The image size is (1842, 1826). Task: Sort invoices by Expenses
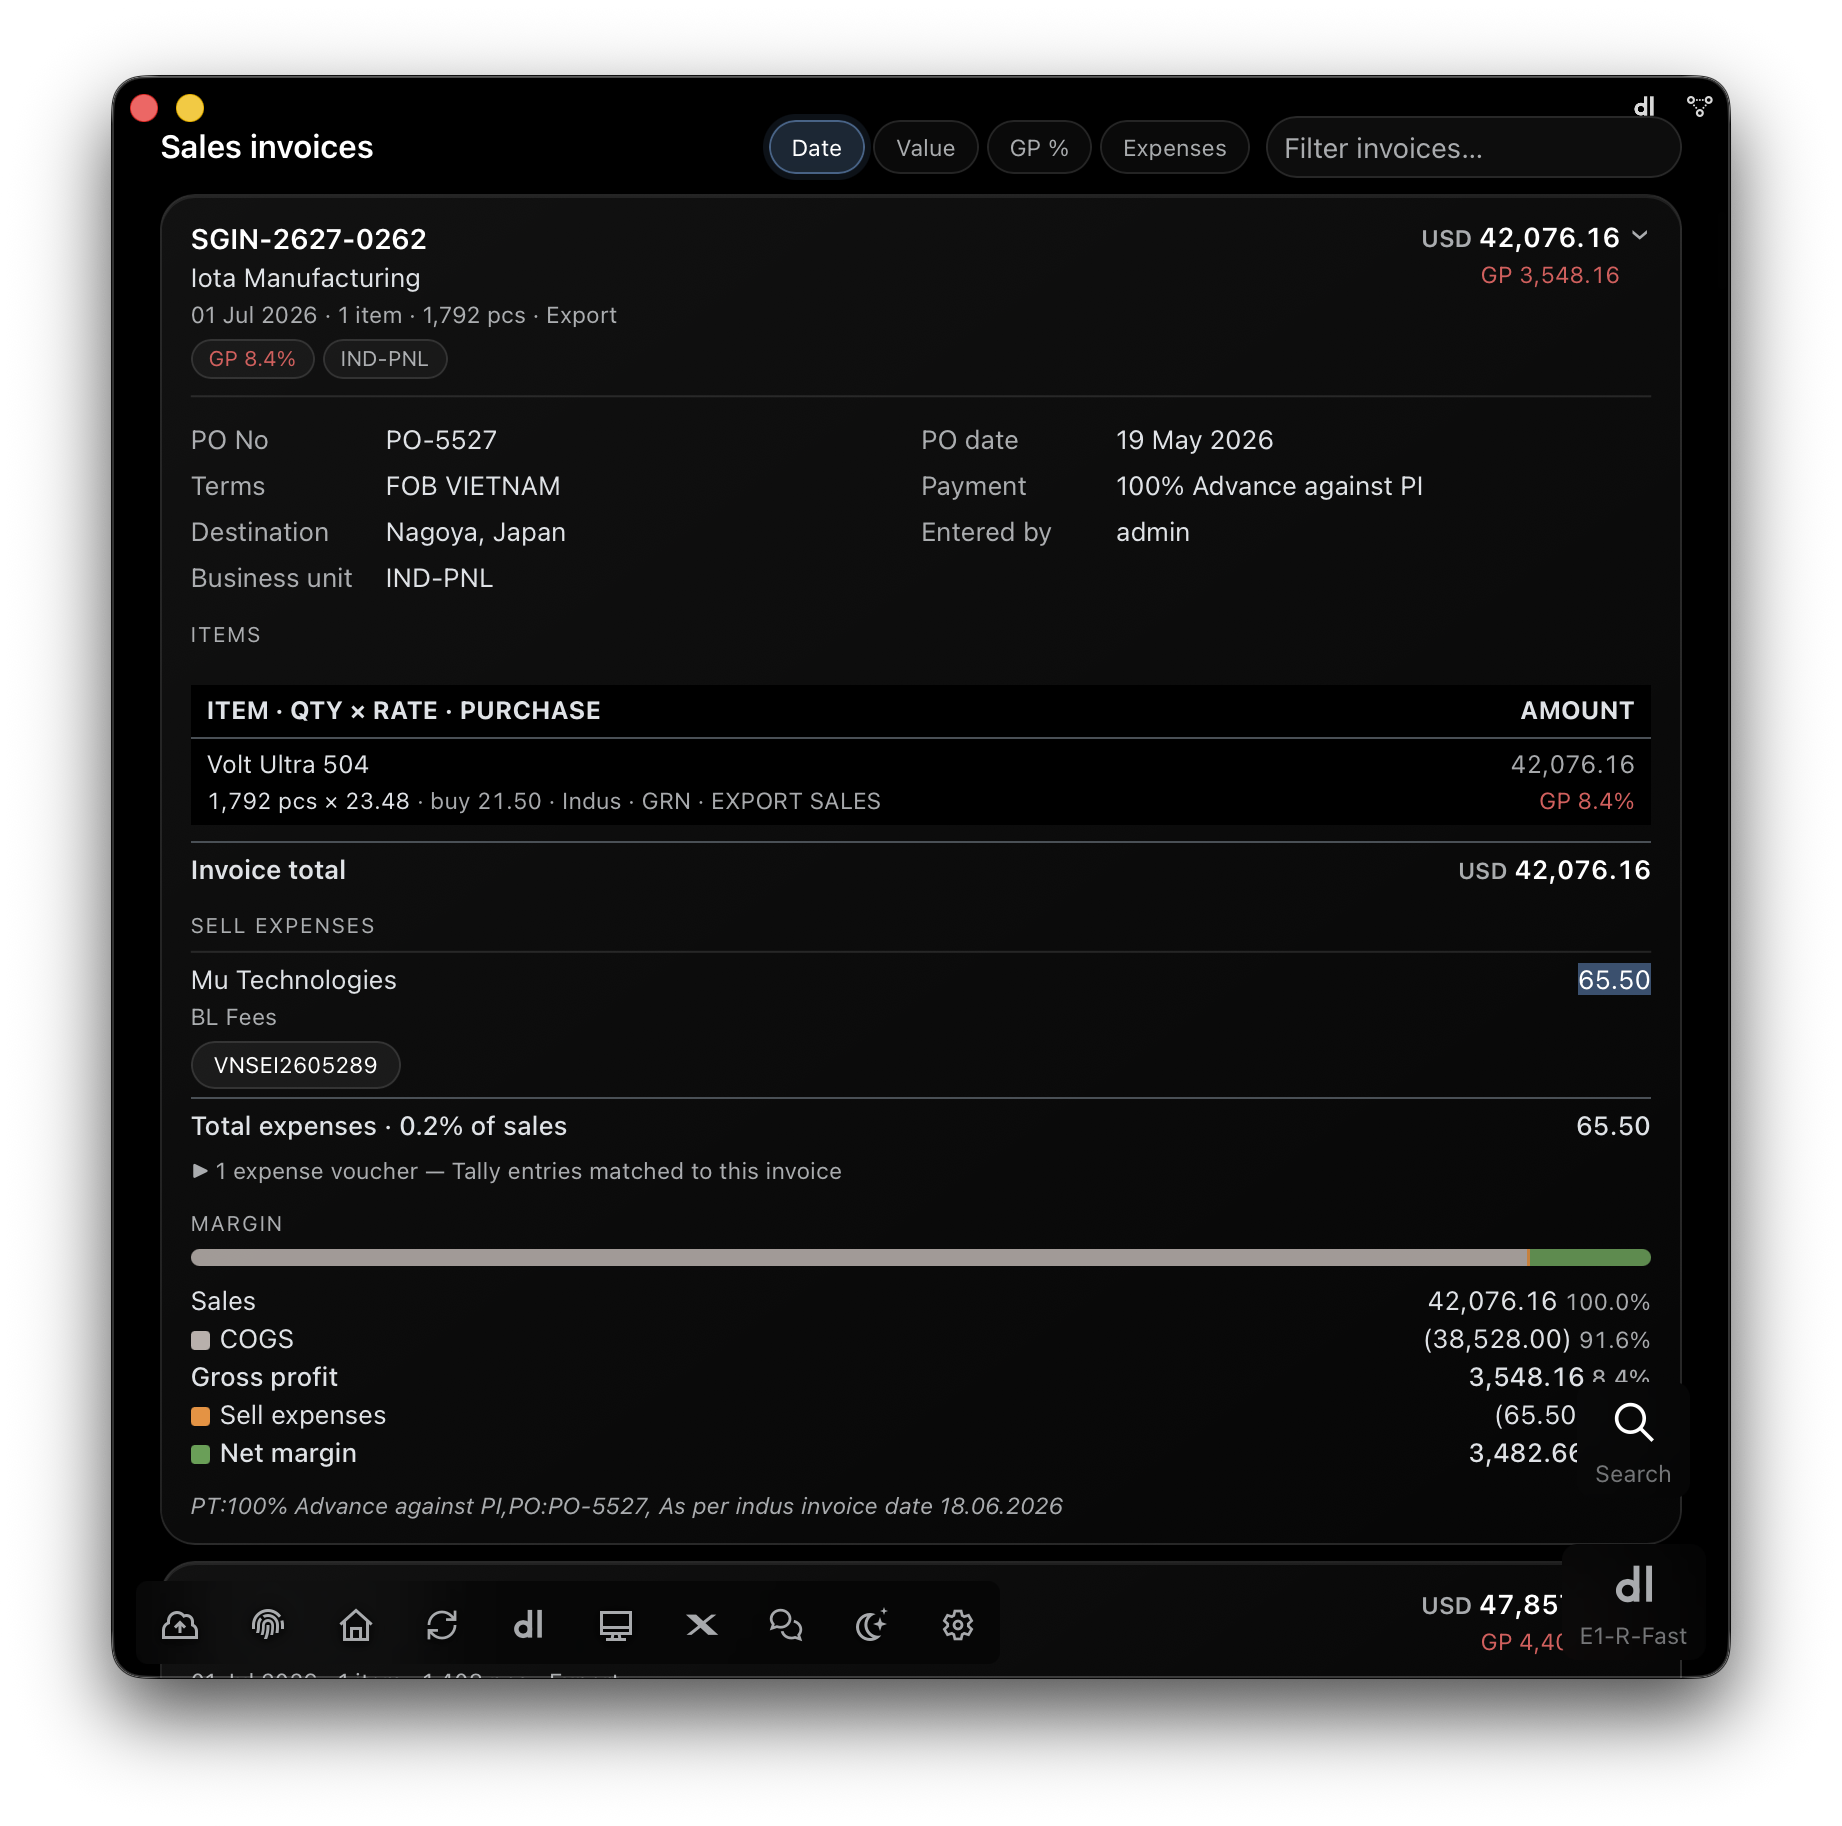coord(1174,148)
